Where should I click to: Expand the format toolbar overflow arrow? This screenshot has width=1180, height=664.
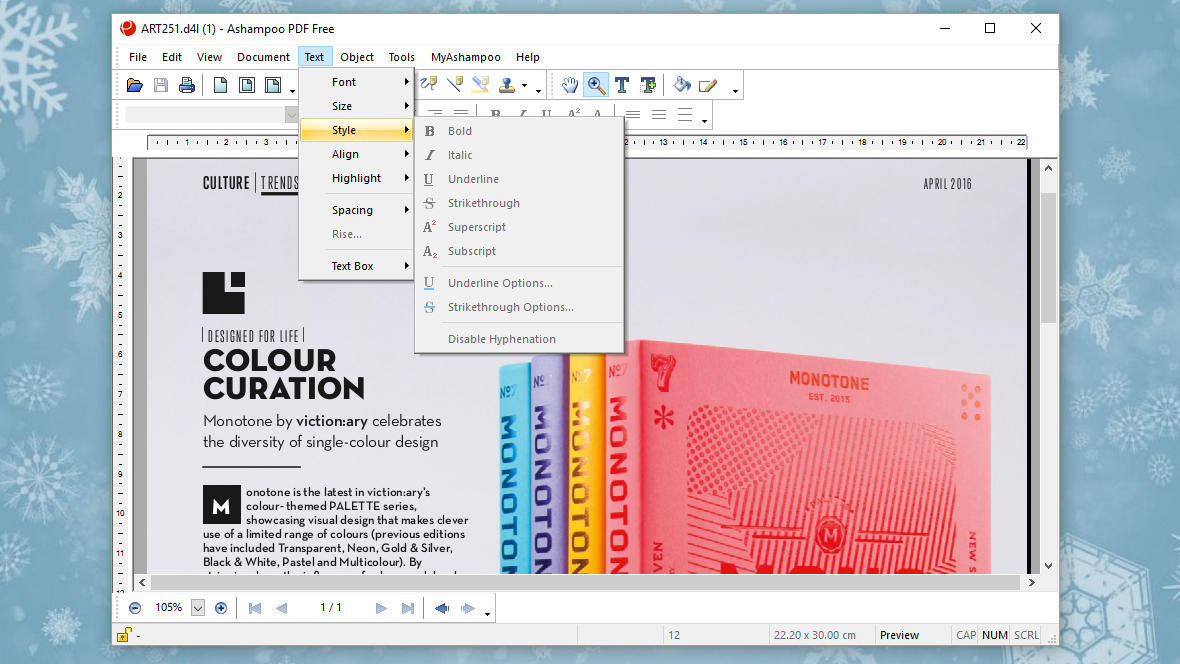click(704, 120)
